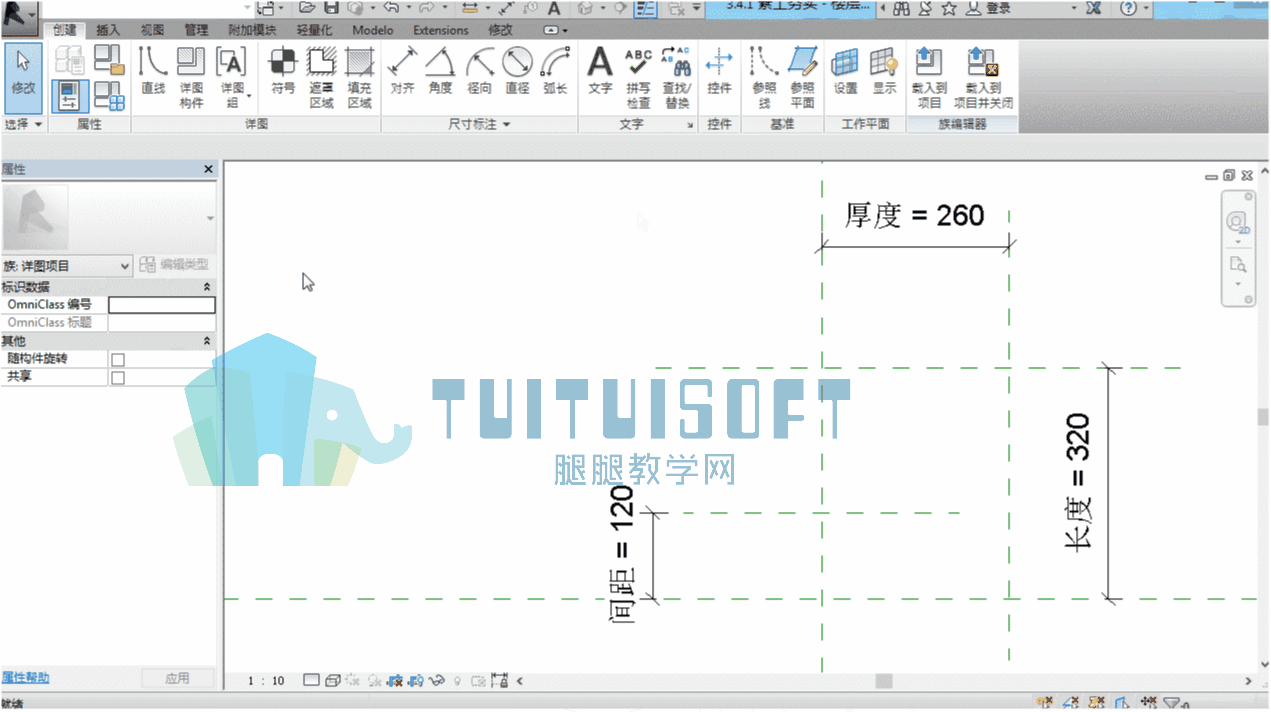
Task: Open Find/Replace (查找/替换)
Action: tap(677, 77)
